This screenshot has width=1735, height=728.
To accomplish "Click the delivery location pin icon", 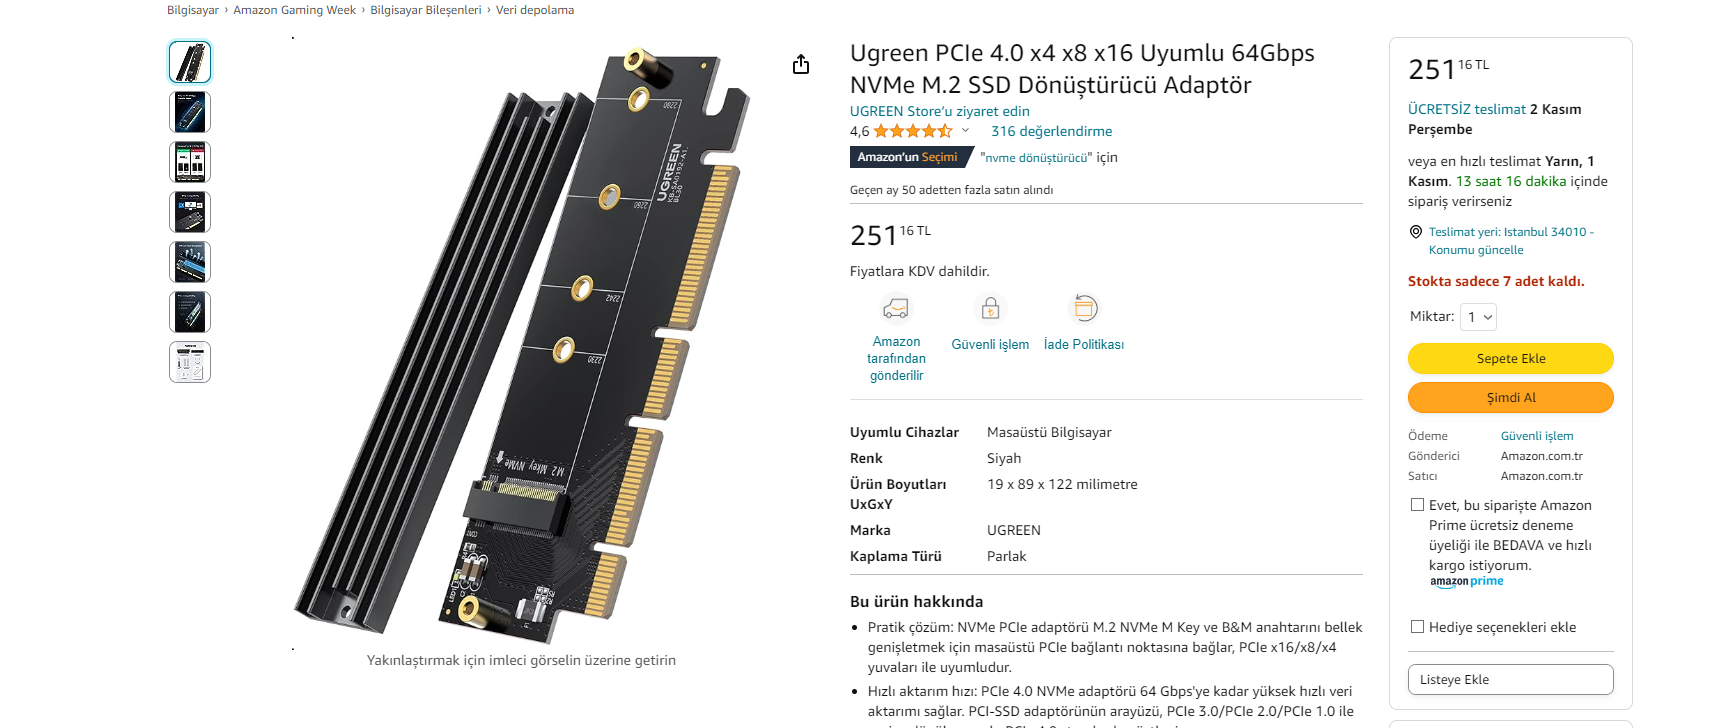I will 1416,232.
